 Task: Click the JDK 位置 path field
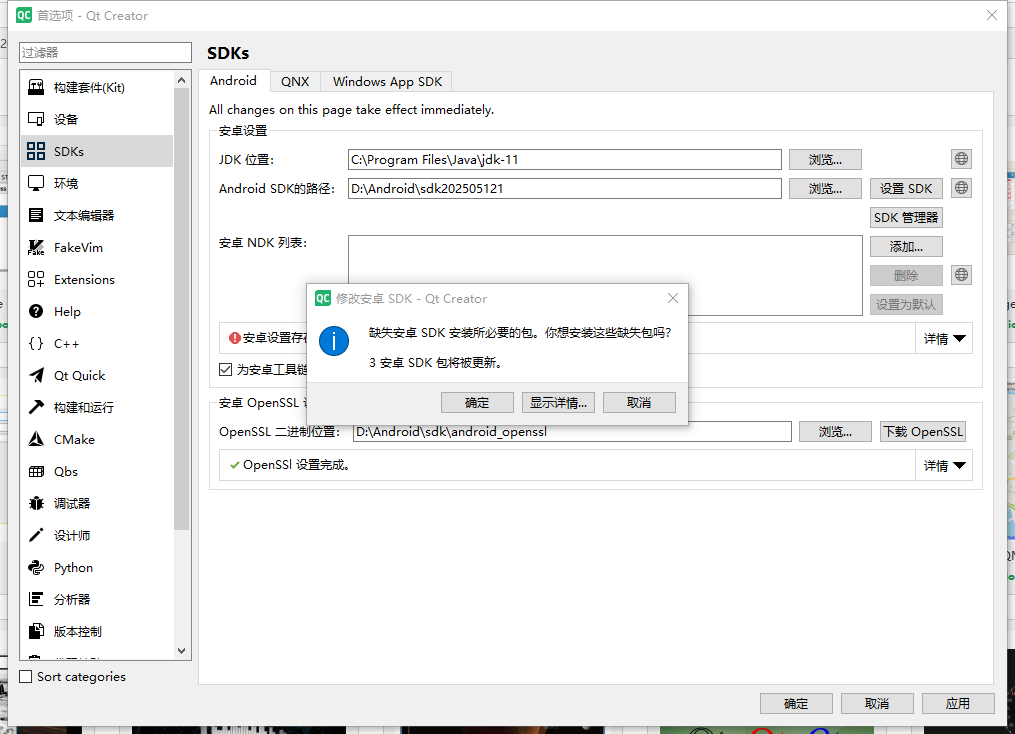coord(564,159)
